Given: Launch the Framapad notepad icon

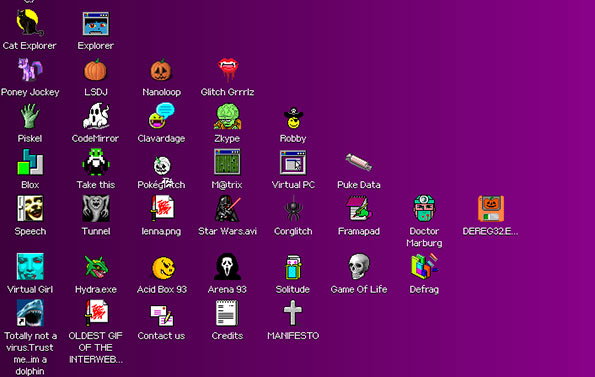Looking at the screenshot, I should click(x=359, y=209).
